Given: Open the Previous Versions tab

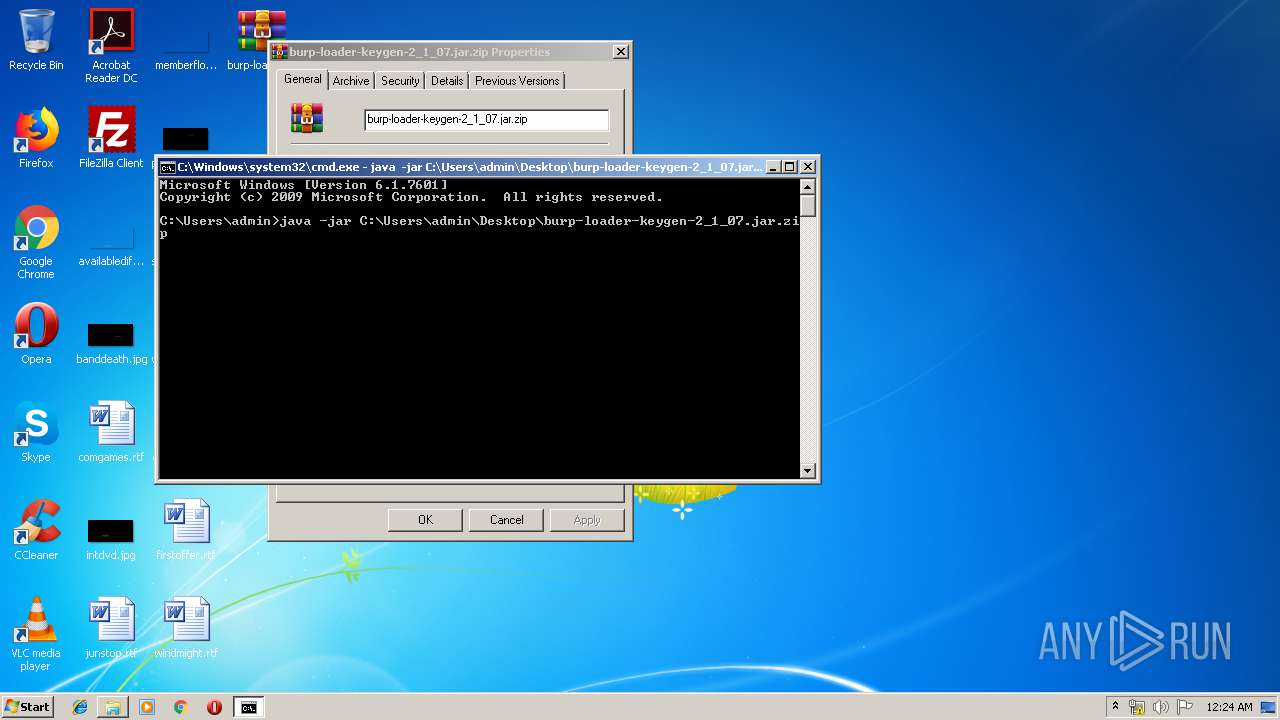Looking at the screenshot, I should tap(517, 81).
